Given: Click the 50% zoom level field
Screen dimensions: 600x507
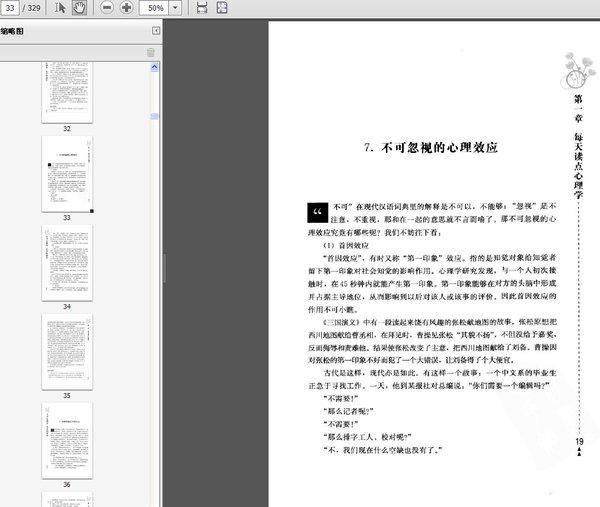Looking at the screenshot, I should pyautogui.click(x=154, y=8).
